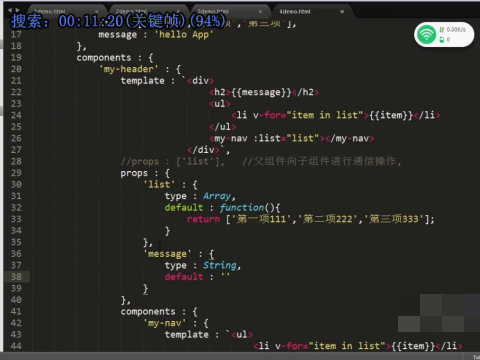Click 'template' on line 21
Image resolution: width=480 pixels, height=360 pixels.
143,81
